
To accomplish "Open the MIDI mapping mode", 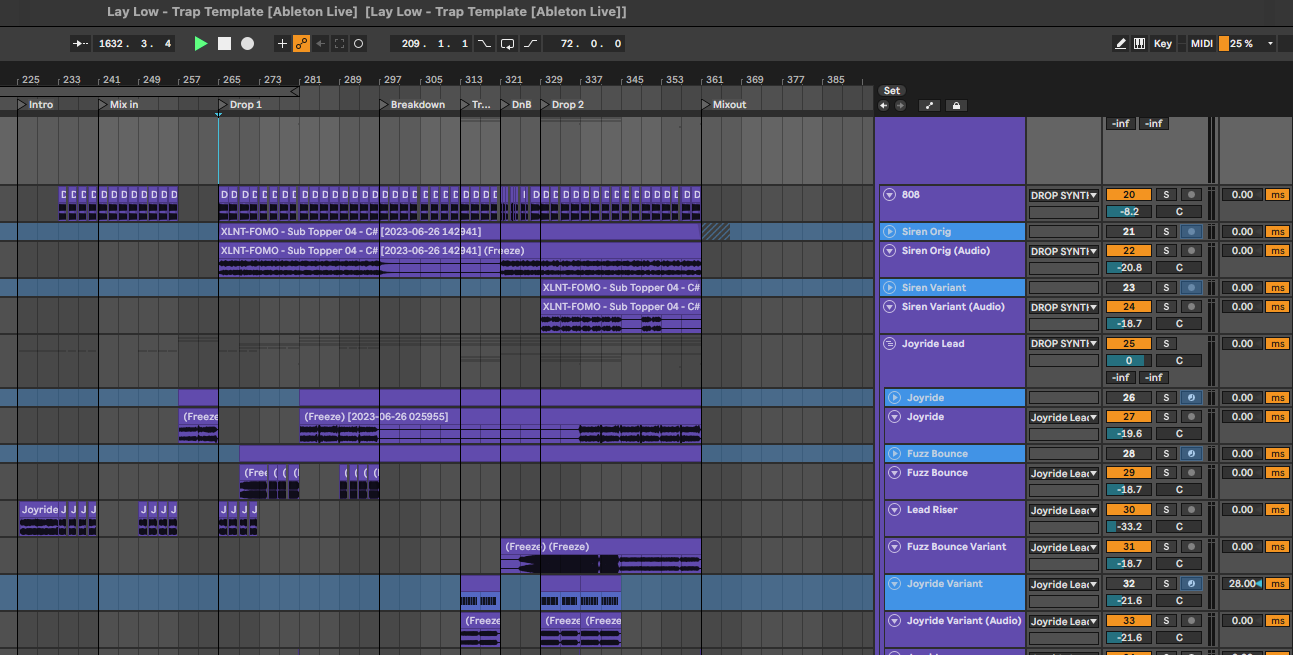I will 1201,44.
